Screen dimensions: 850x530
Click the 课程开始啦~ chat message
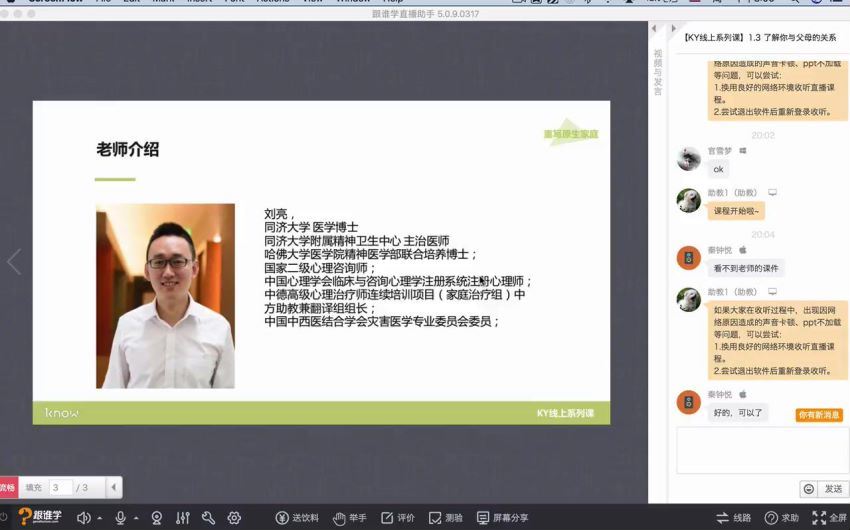pyautogui.click(x=736, y=211)
